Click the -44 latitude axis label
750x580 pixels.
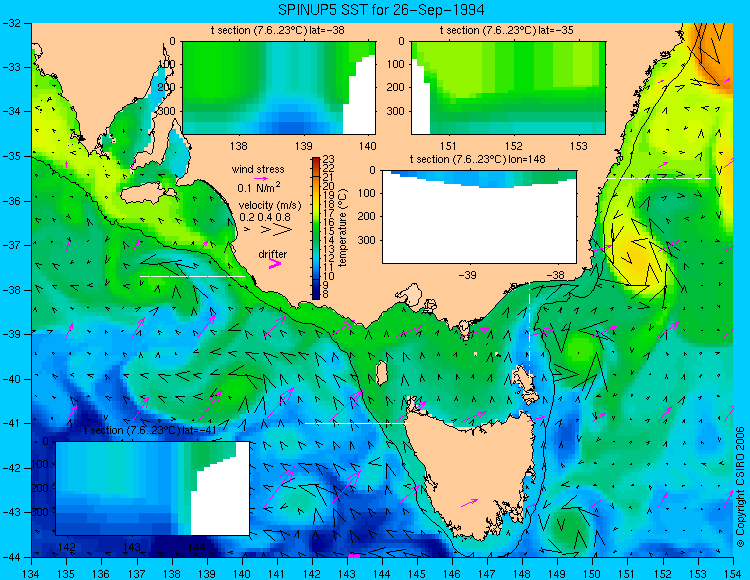pyautogui.click(x=11, y=557)
